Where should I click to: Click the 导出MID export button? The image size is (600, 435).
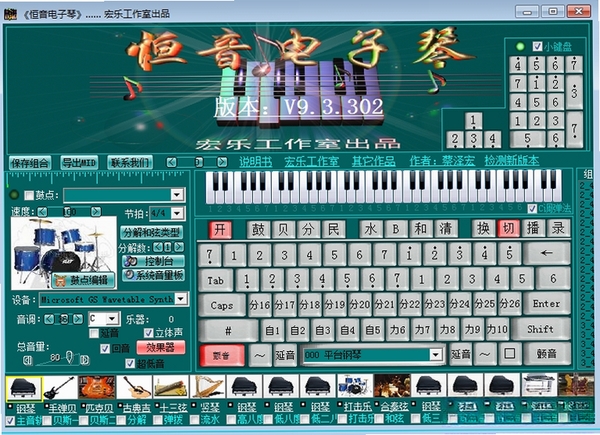tap(79, 163)
